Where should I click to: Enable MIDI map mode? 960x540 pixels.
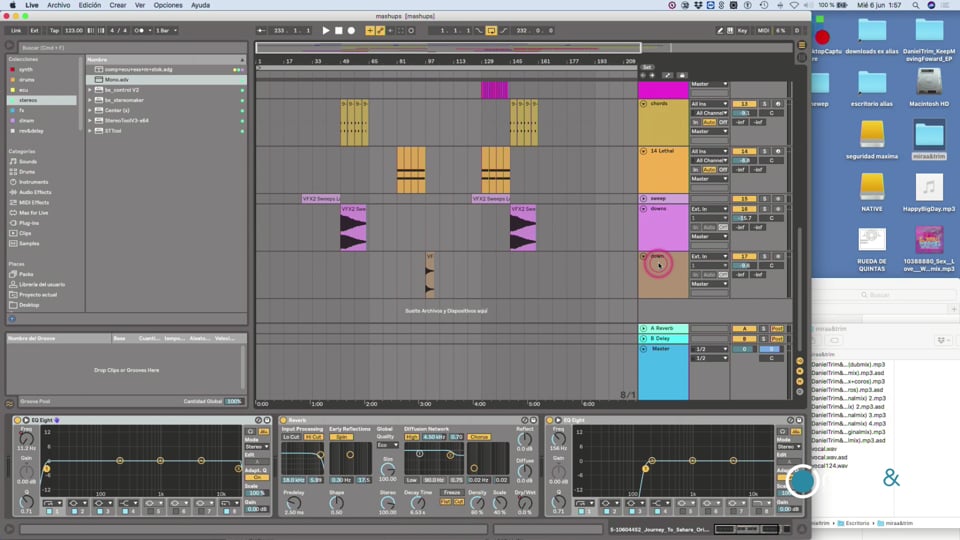pos(763,30)
